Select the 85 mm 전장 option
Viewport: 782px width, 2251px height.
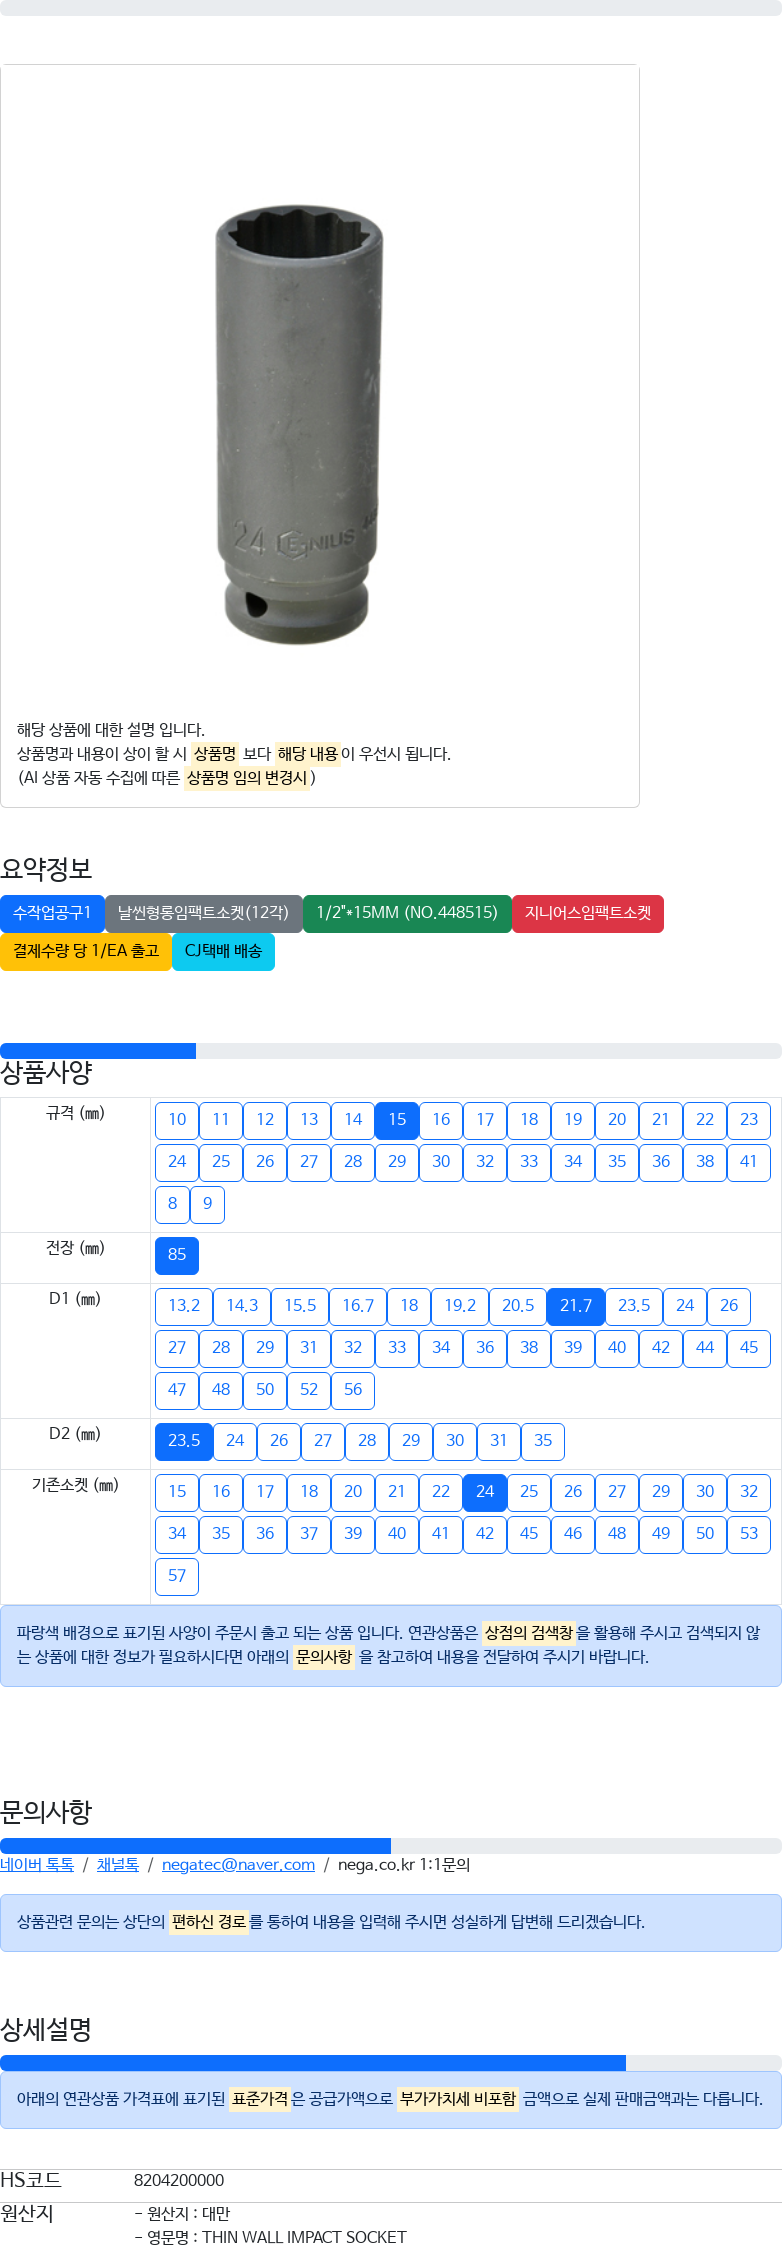(x=177, y=1255)
